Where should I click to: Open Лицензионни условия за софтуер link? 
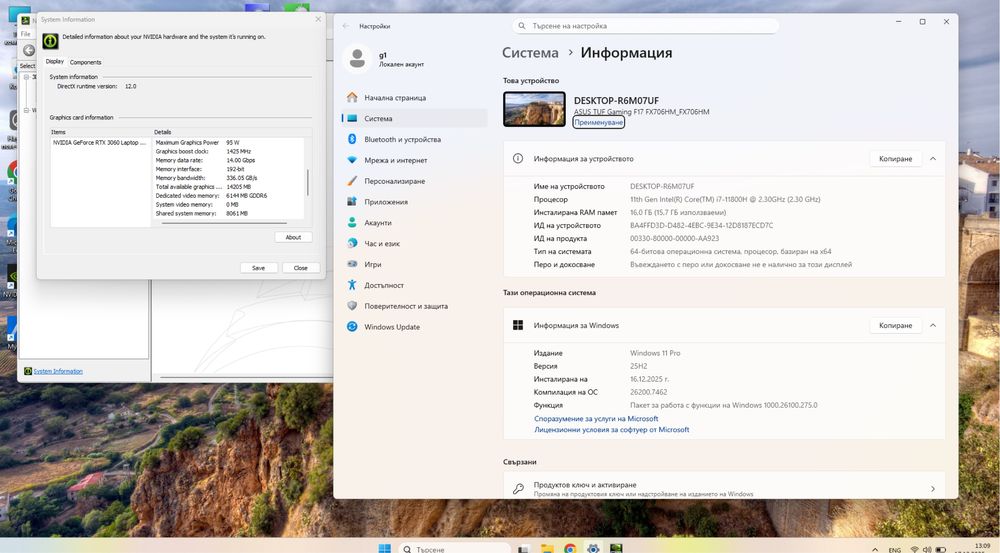click(612, 430)
